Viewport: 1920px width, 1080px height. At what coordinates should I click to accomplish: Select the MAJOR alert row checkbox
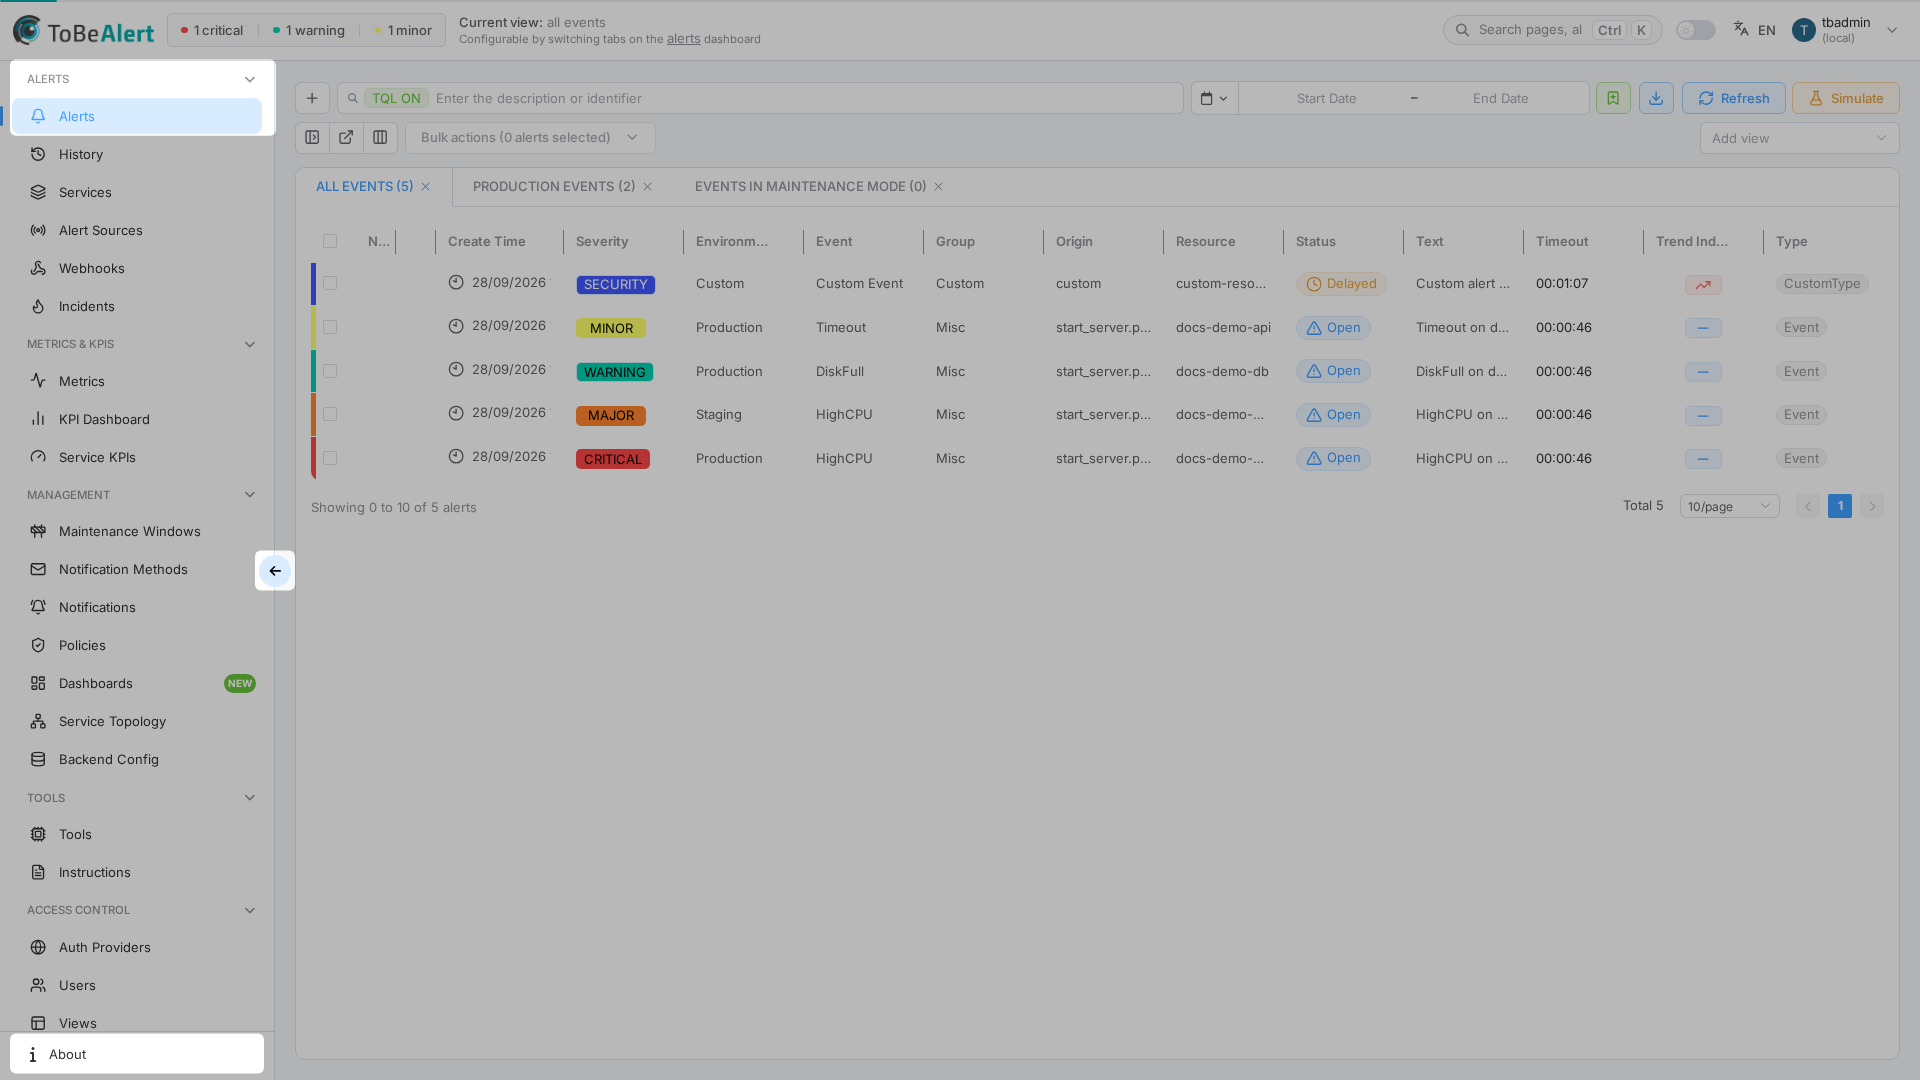(330, 414)
